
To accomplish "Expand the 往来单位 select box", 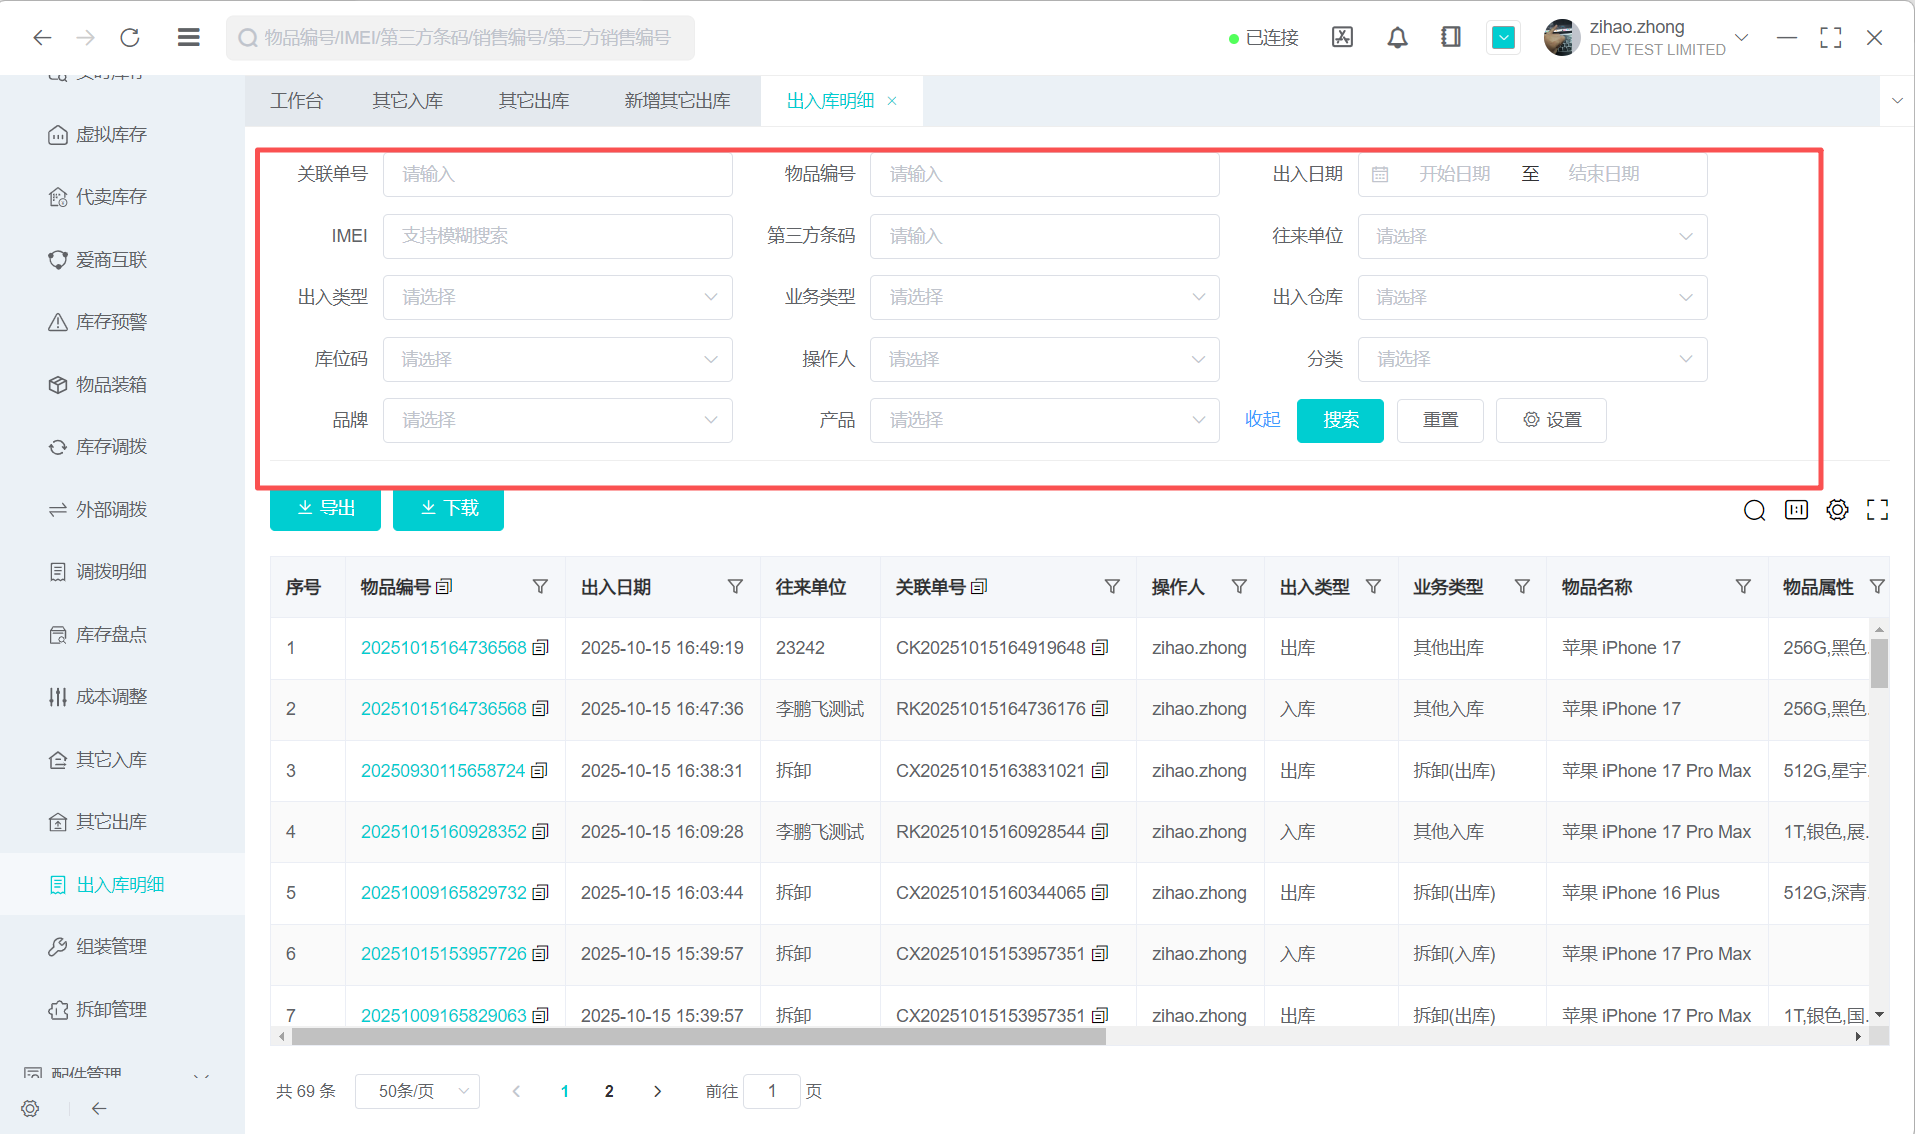I will (1531, 236).
